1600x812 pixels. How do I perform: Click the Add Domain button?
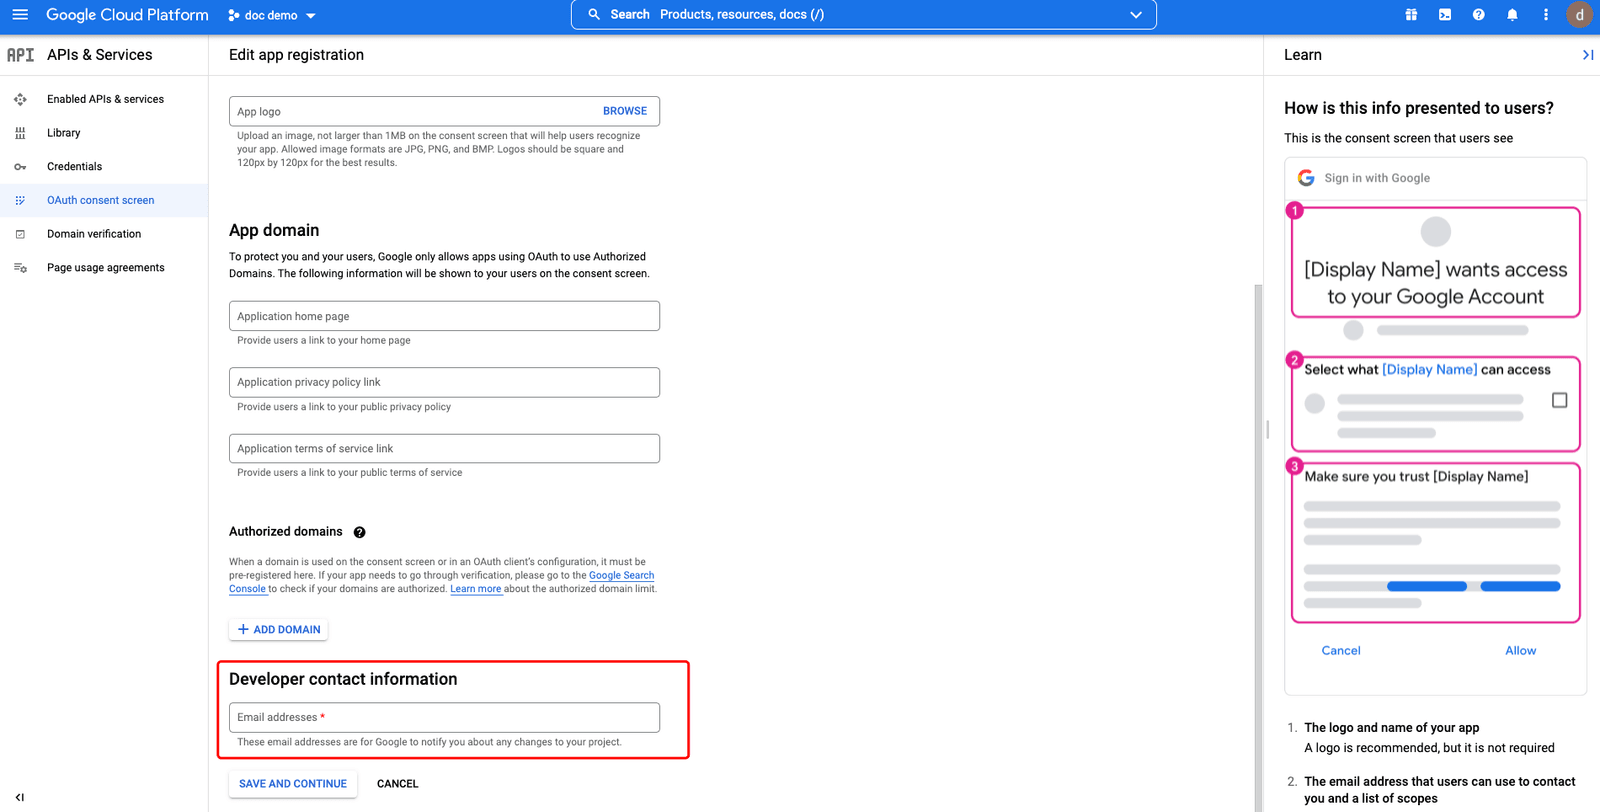(x=279, y=629)
